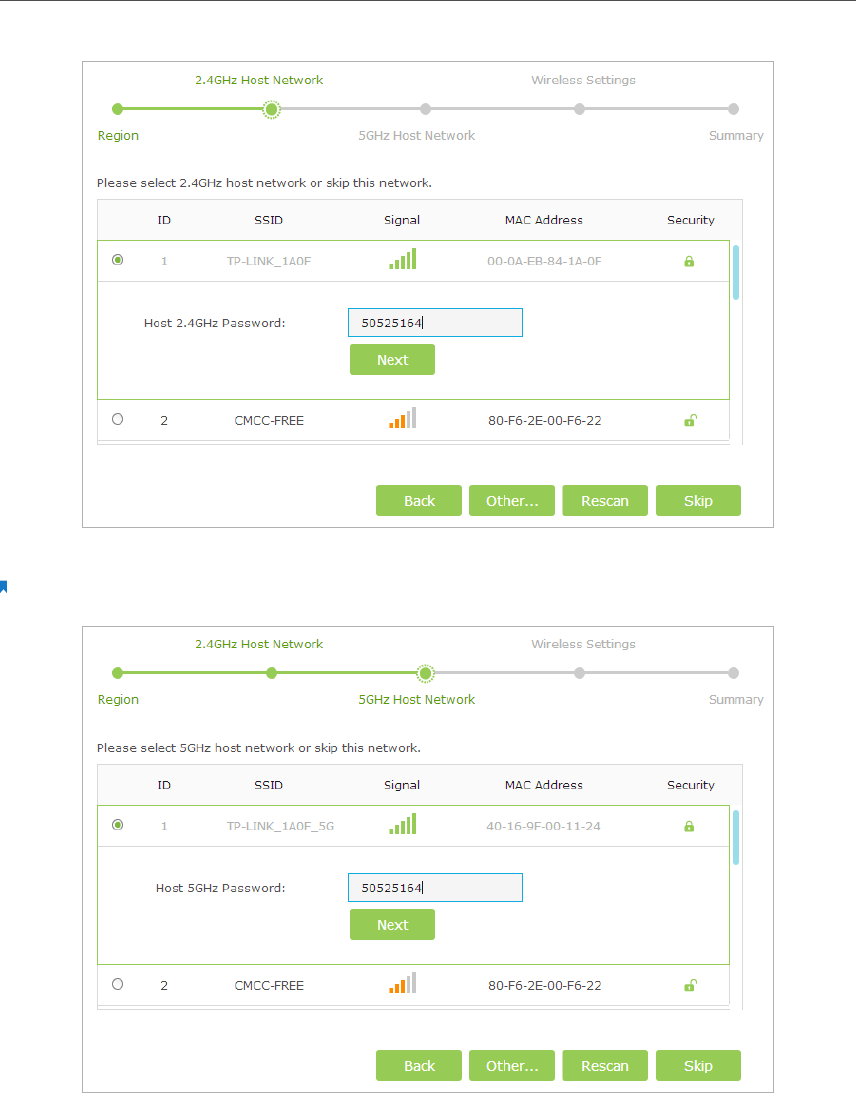The height and width of the screenshot is (1093, 856).
Task: Click the 2.4GHz network list scrollbar
Action: click(736, 273)
